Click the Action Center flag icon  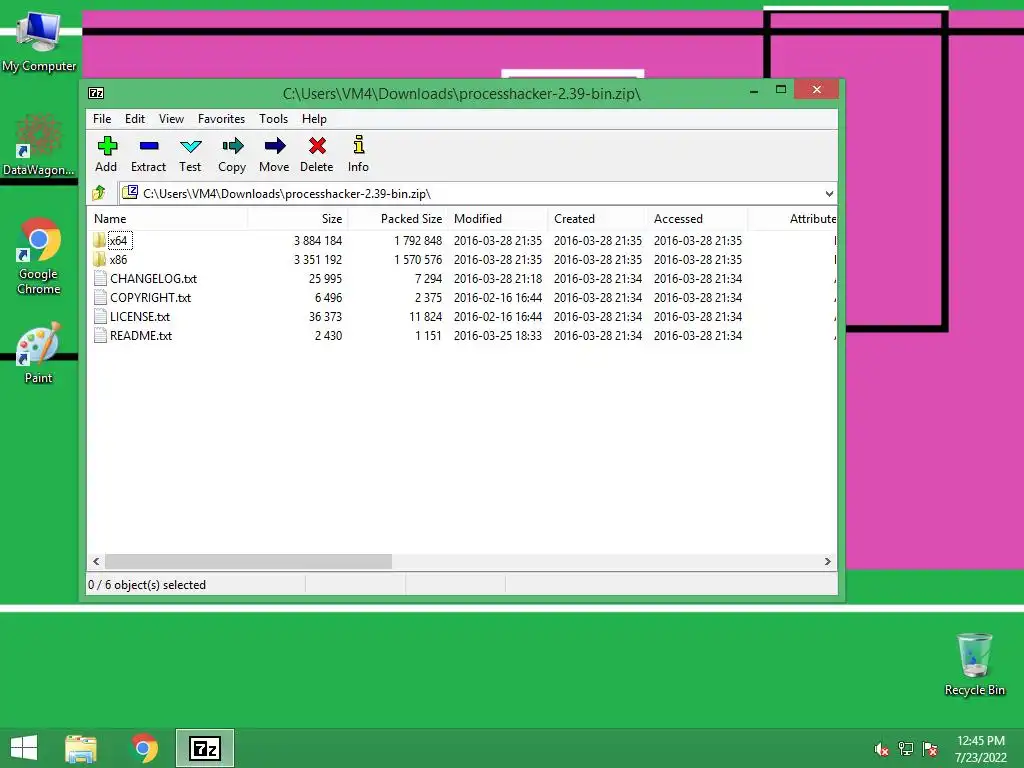[930, 749]
